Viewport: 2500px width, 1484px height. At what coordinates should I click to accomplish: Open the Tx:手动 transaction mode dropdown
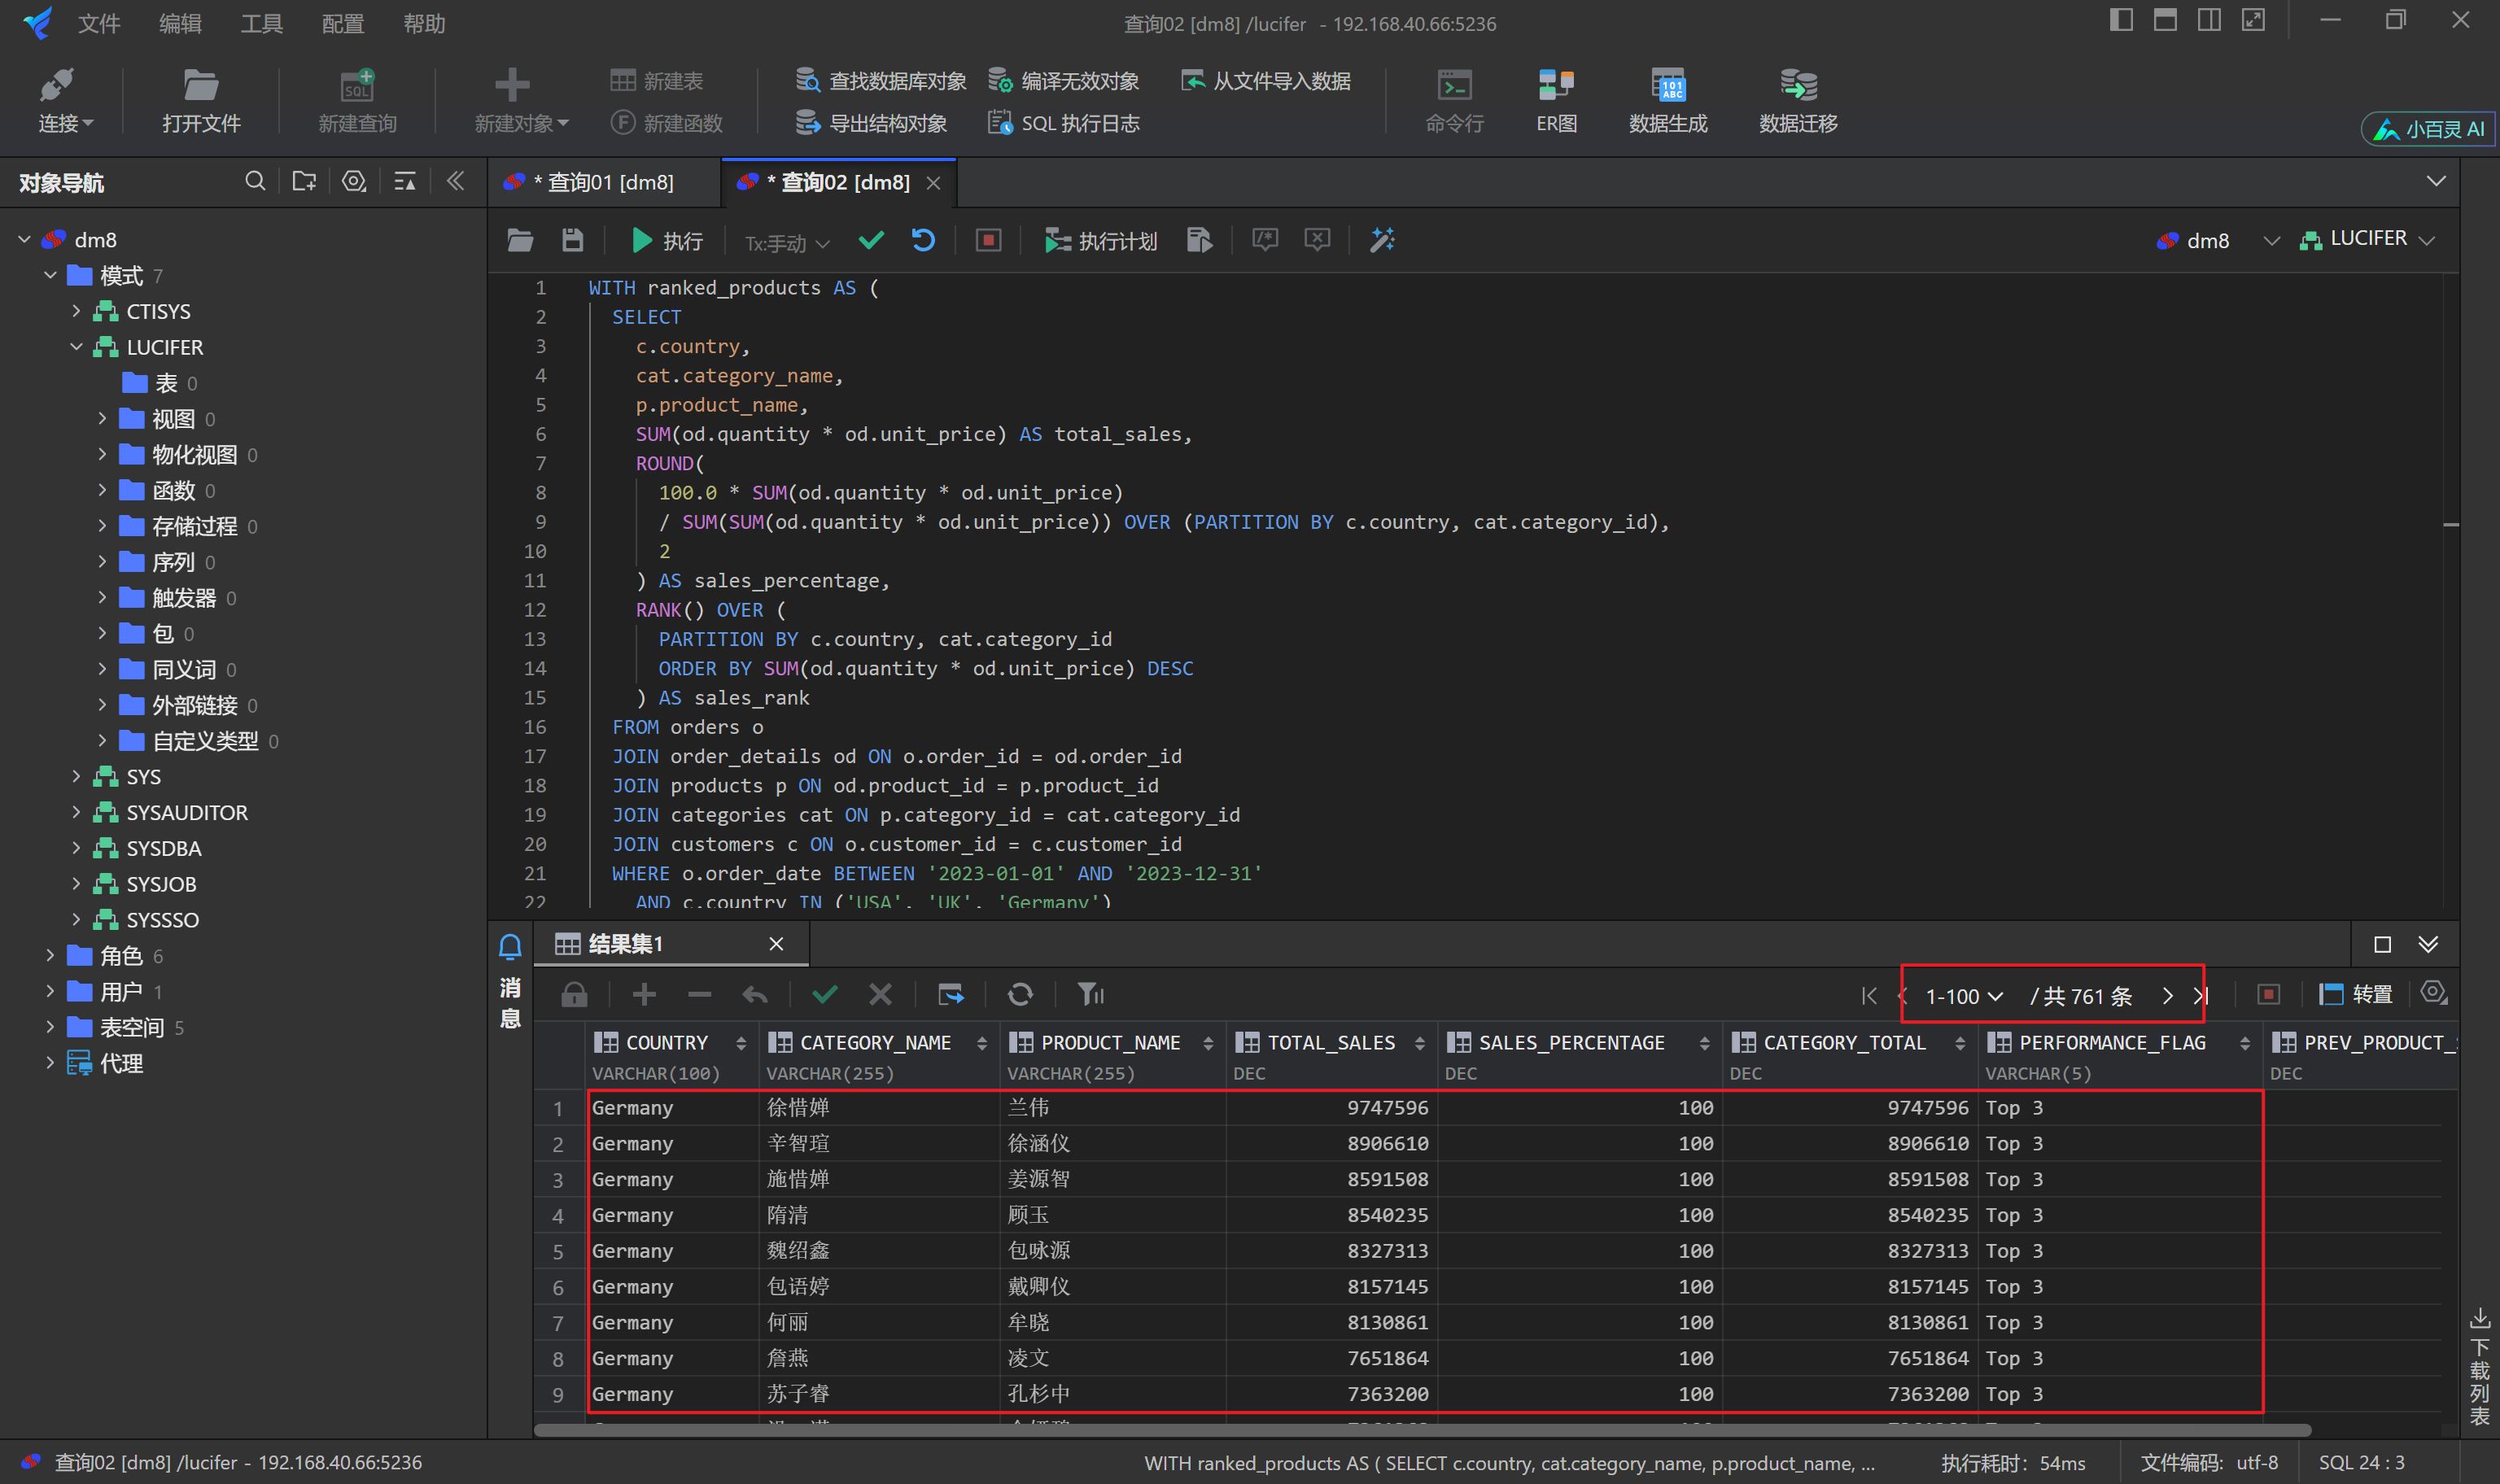pyautogui.click(x=784, y=242)
